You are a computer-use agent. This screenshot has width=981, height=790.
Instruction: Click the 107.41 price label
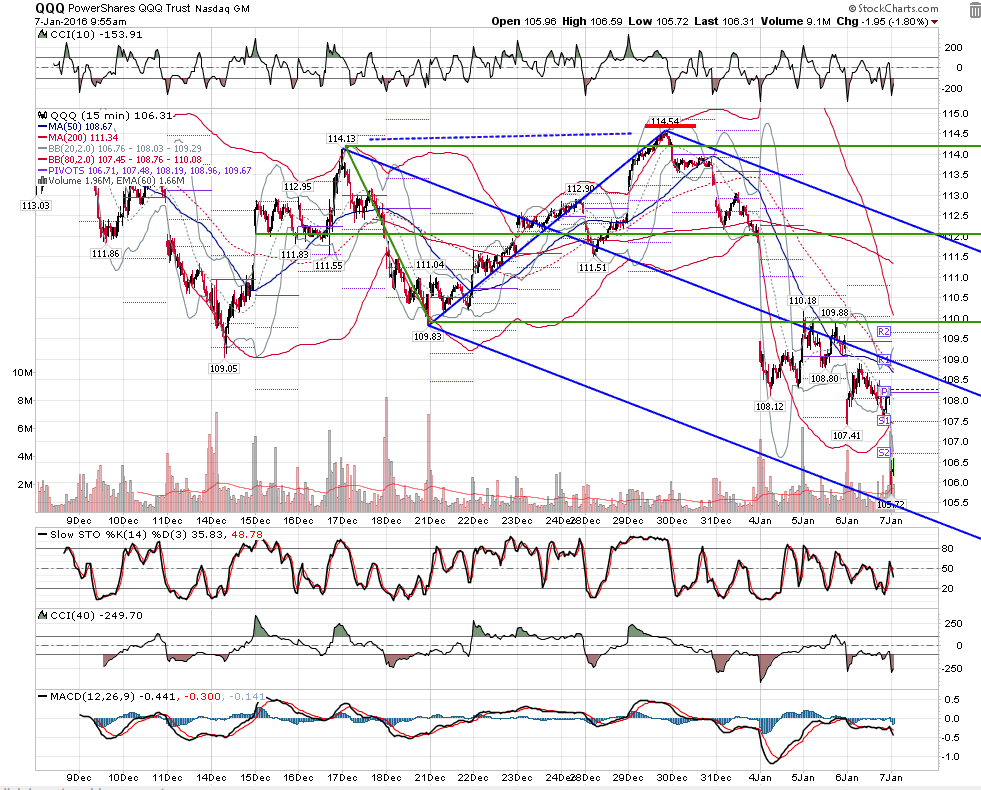tap(846, 435)
